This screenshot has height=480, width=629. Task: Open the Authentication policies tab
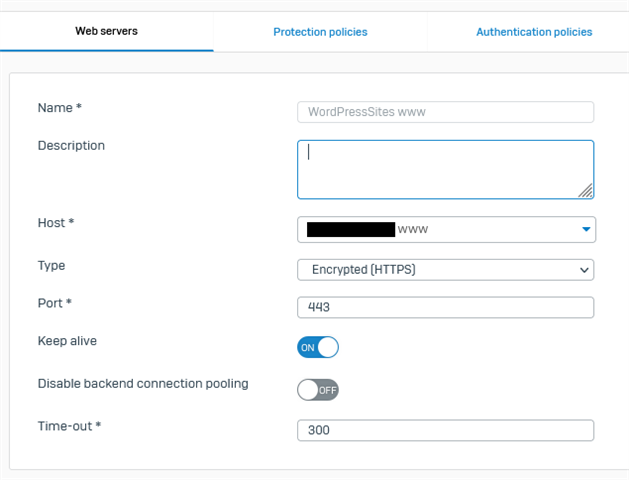tap(534, 32)
